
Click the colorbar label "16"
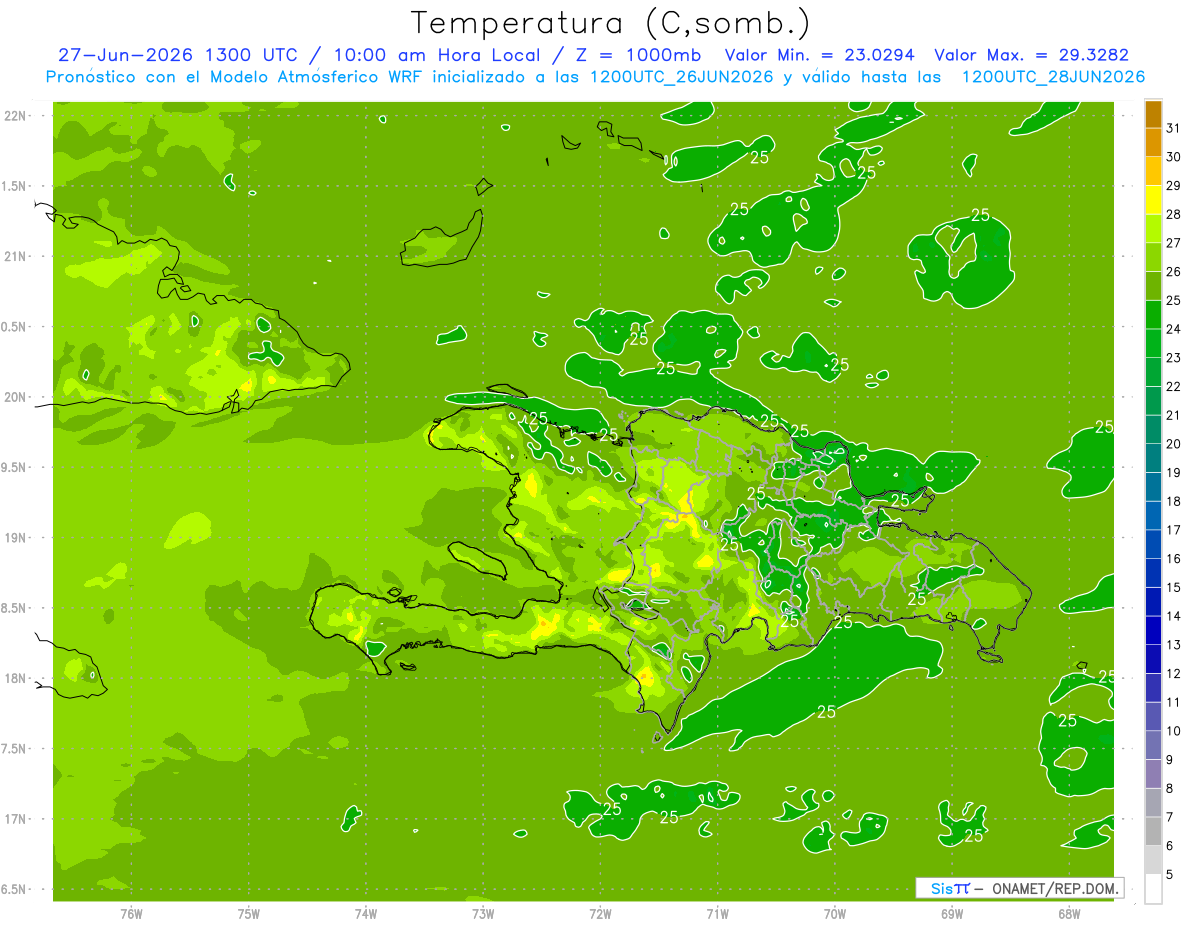point(1174,558)
